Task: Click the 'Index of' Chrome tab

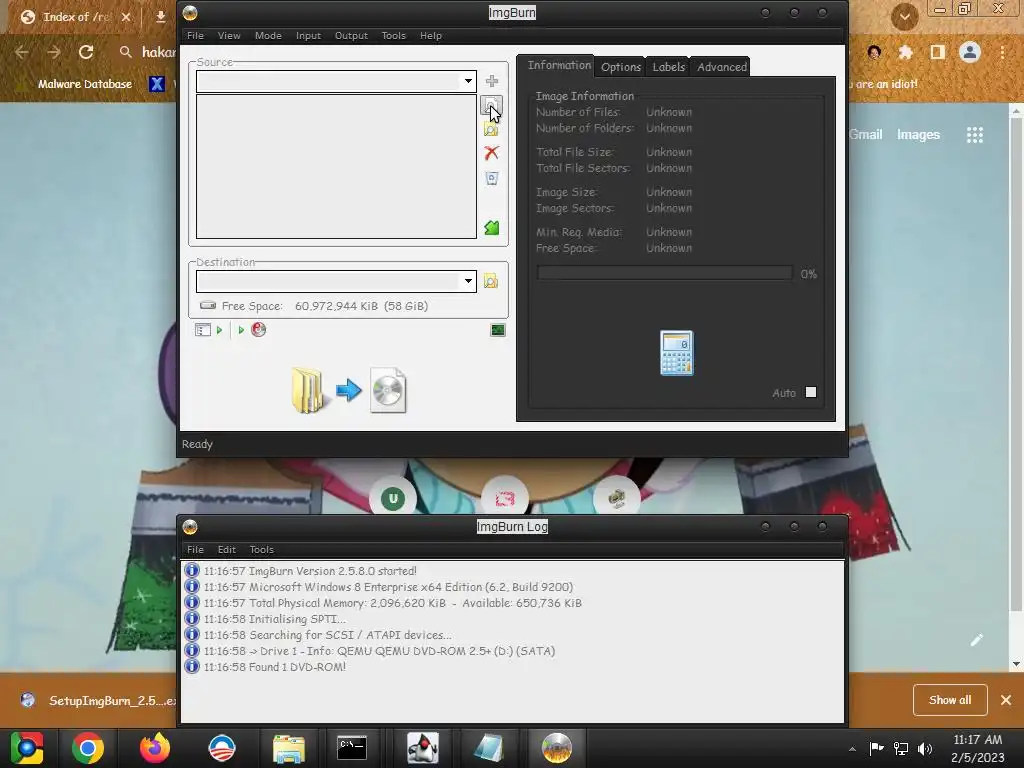Action: click(x=76, y=18)
